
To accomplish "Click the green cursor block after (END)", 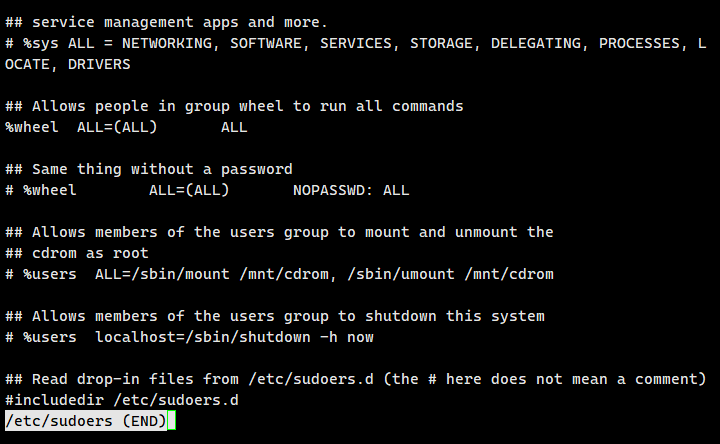I will 171,421.
